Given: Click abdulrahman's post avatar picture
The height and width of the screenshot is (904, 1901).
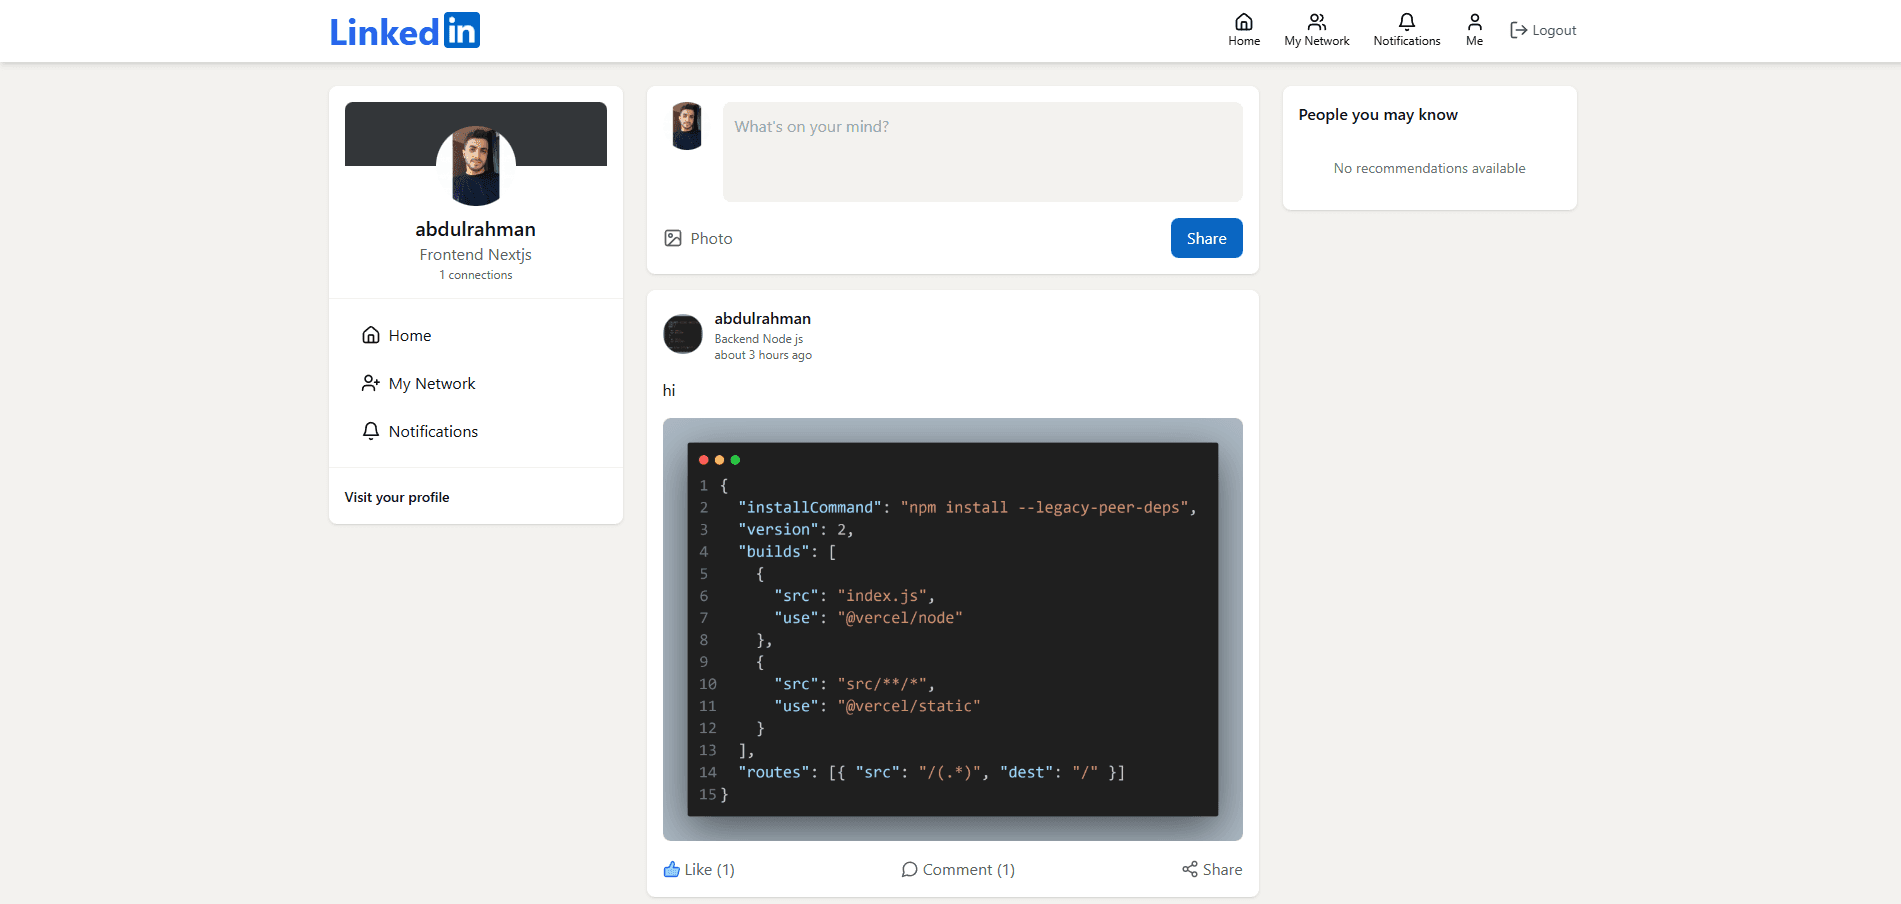Looking at the screenshot, I should click(x=682, y=334).
